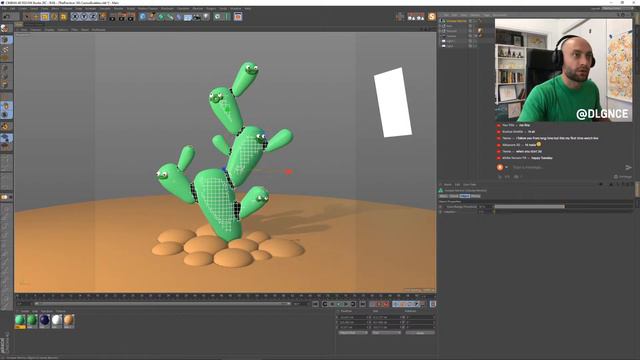Add a Light object
Screen dimensions: 640x360
(206, 17)
